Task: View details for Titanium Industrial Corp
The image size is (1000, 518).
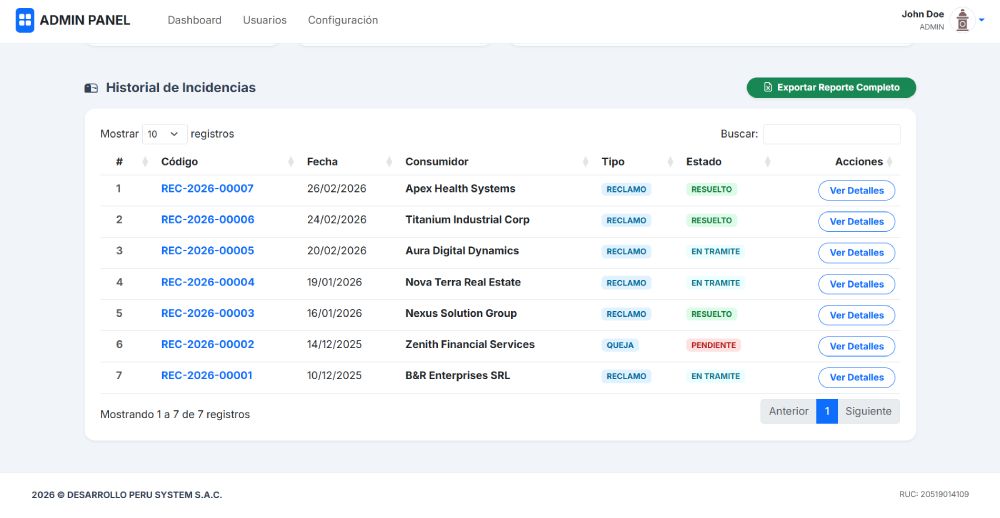Action: 857,222
